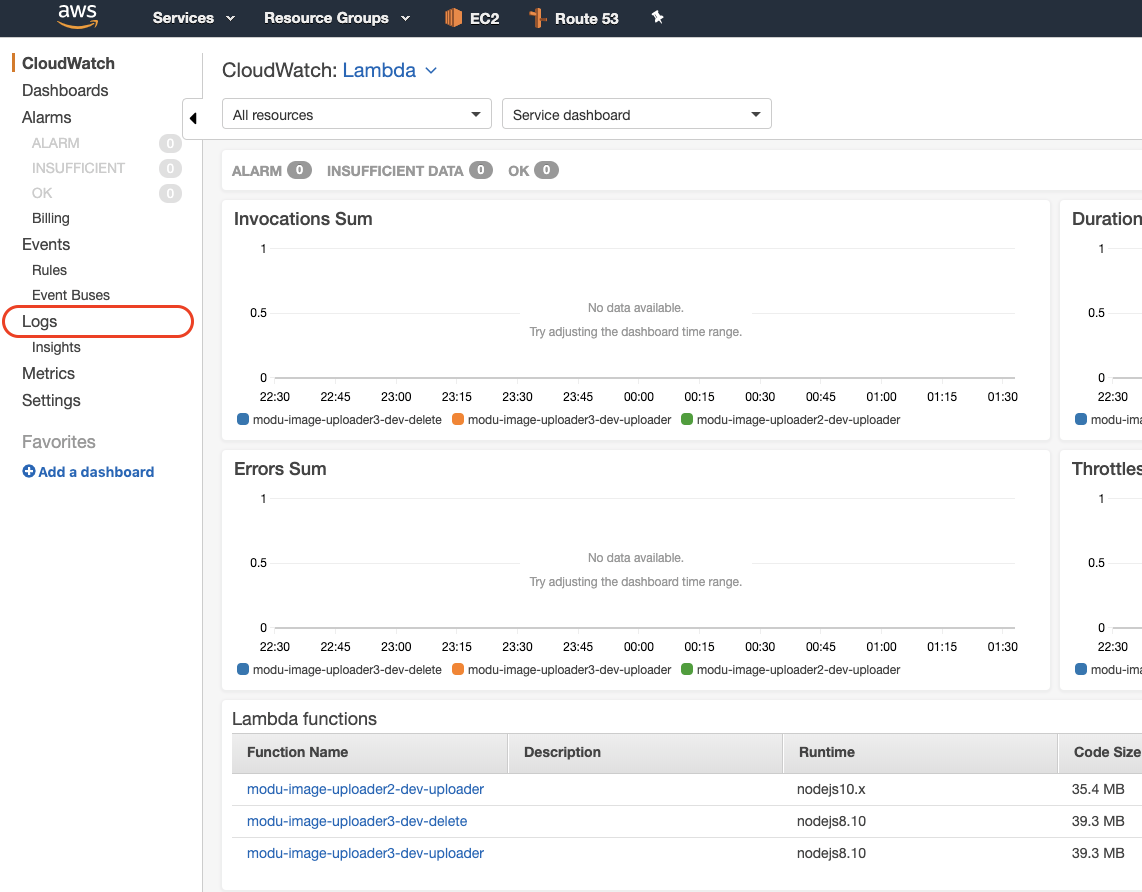Click the Favorites heading in the sidebar

pos(58,442)
